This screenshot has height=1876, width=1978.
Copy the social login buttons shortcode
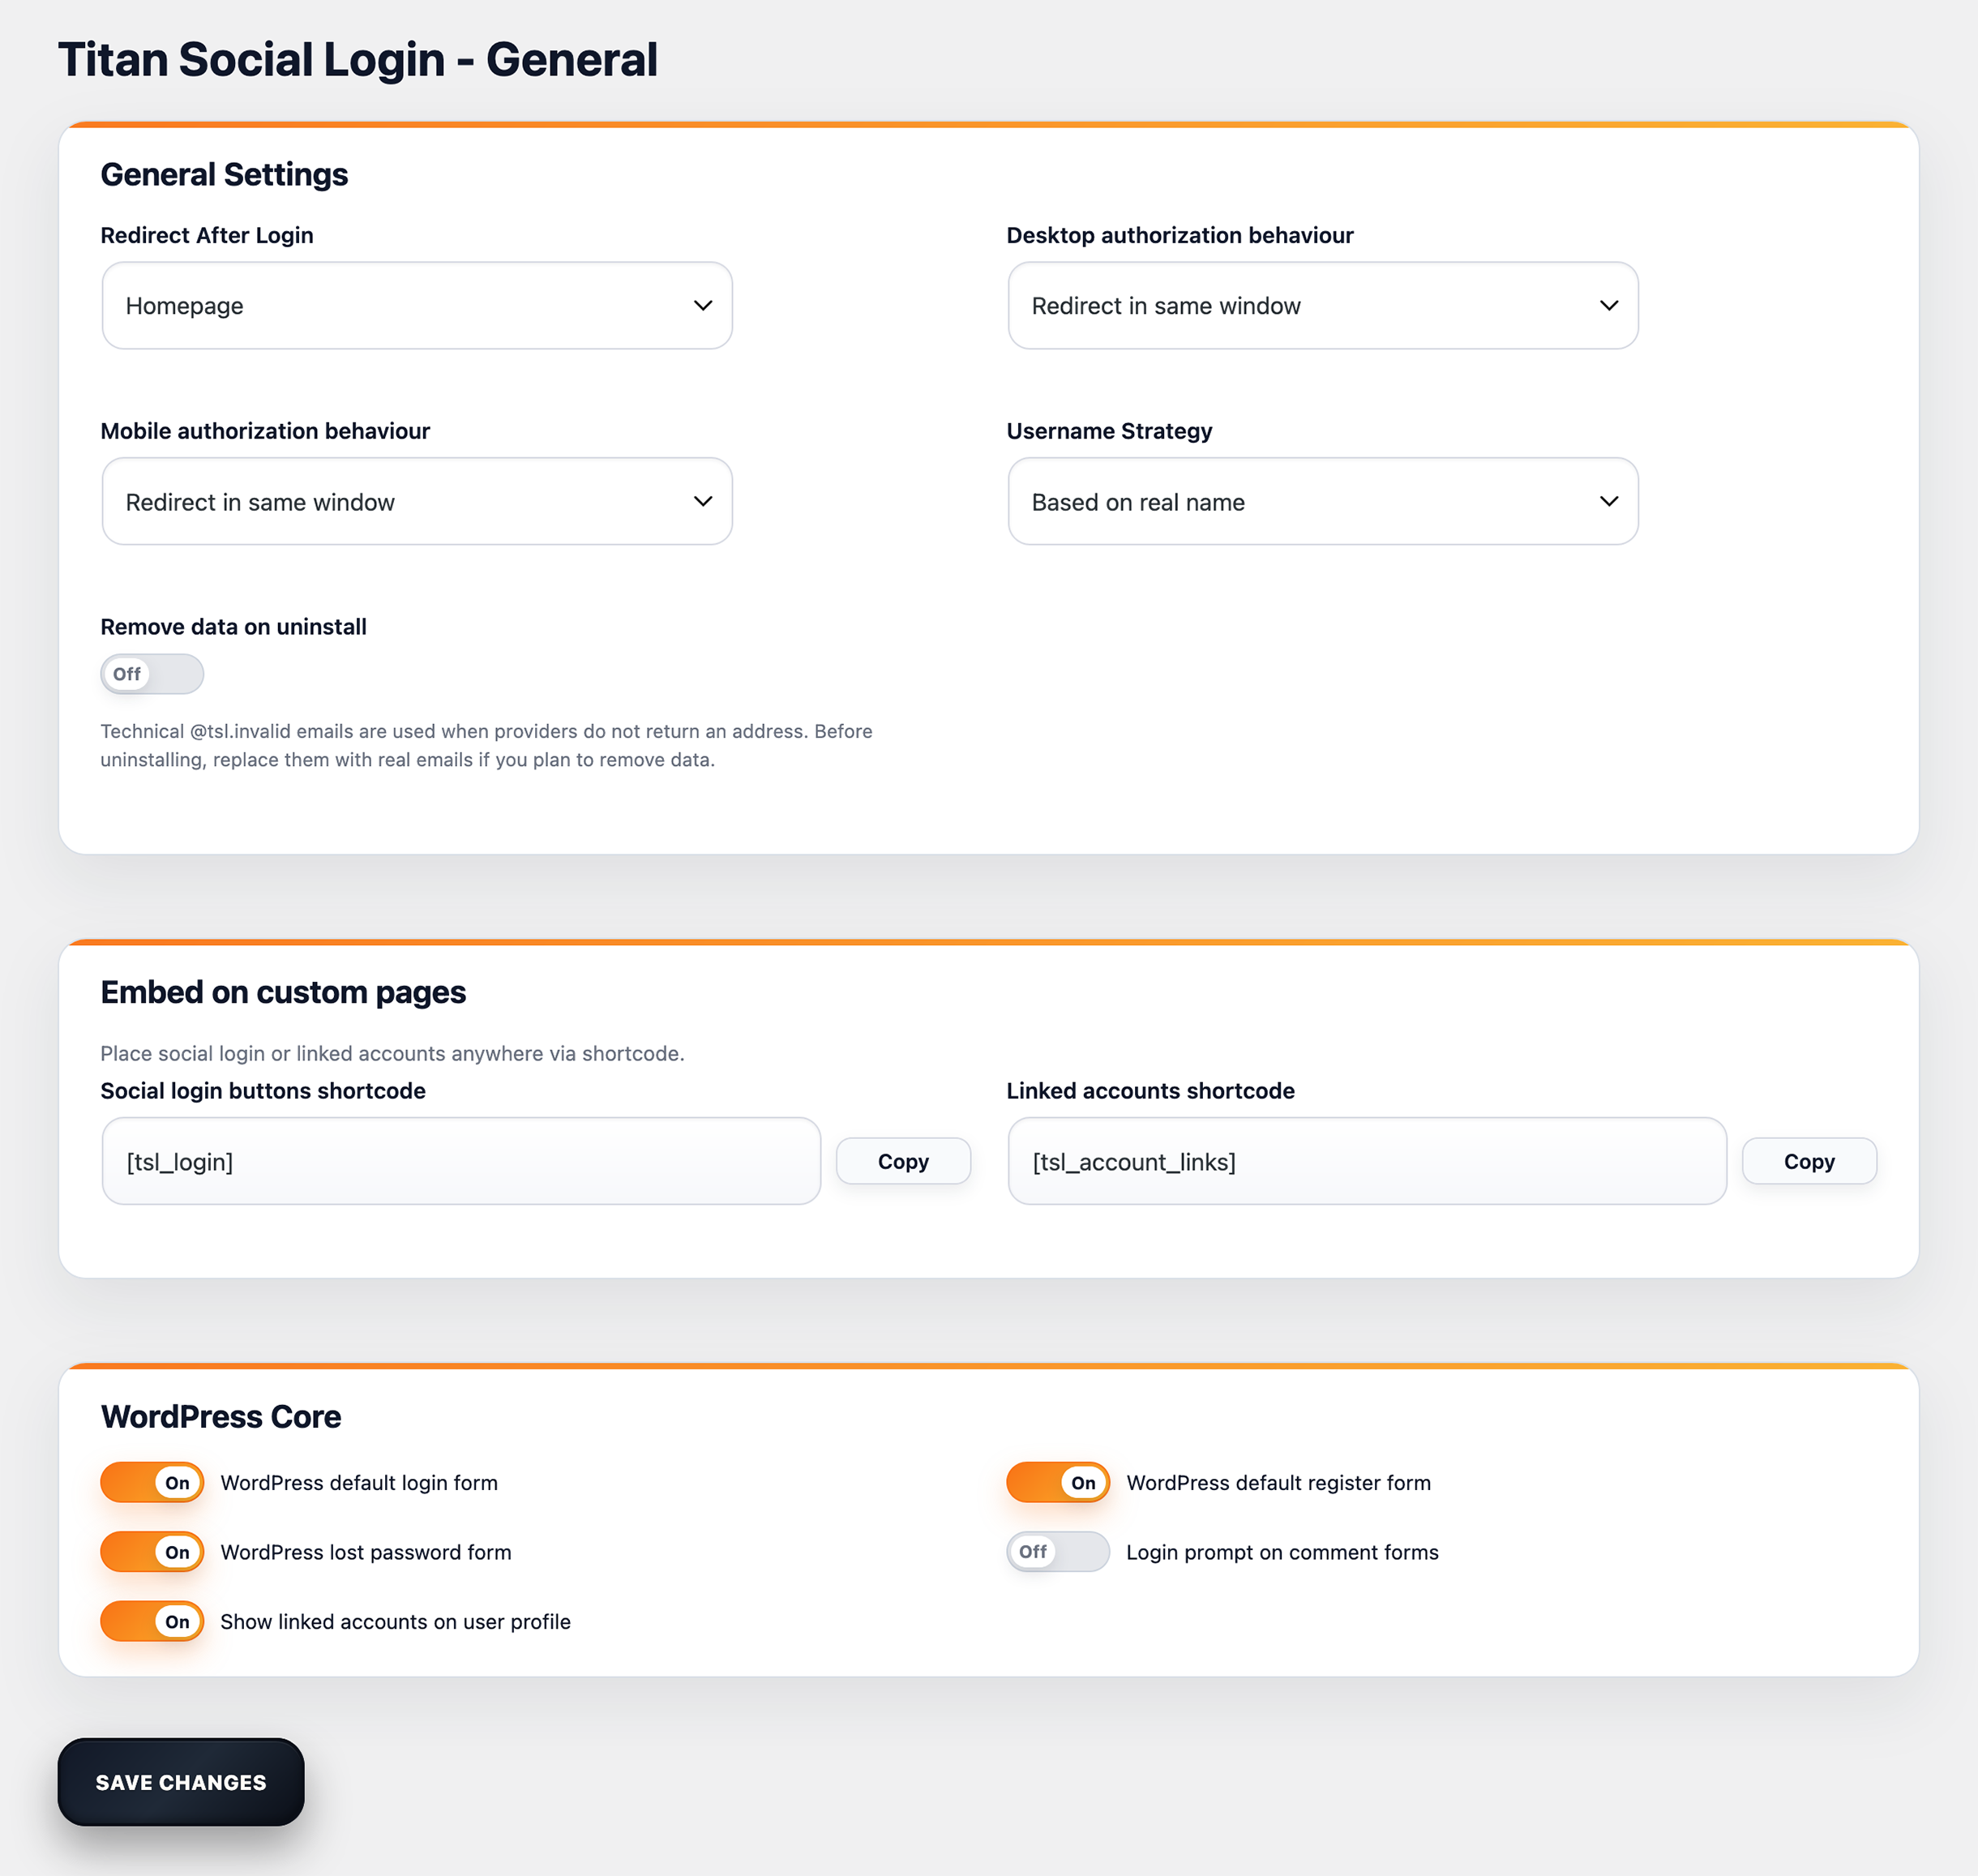pos(902,1161)
